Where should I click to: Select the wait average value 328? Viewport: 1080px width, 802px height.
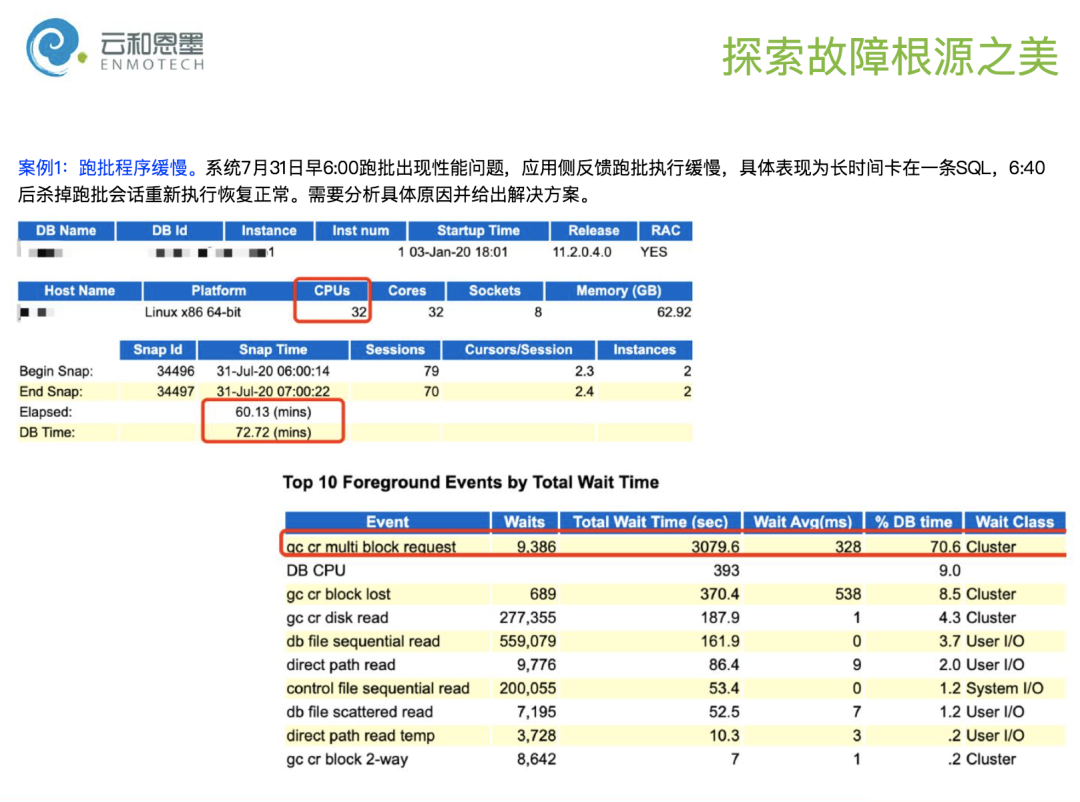pos(848,547)
